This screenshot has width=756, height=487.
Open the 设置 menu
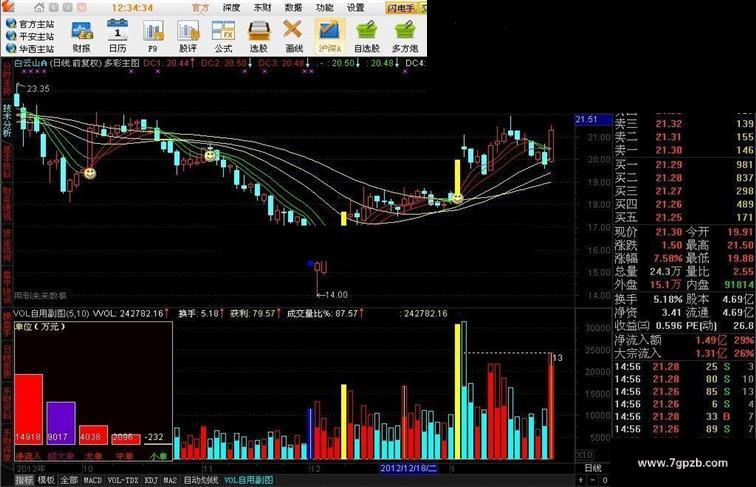(355, 8)
